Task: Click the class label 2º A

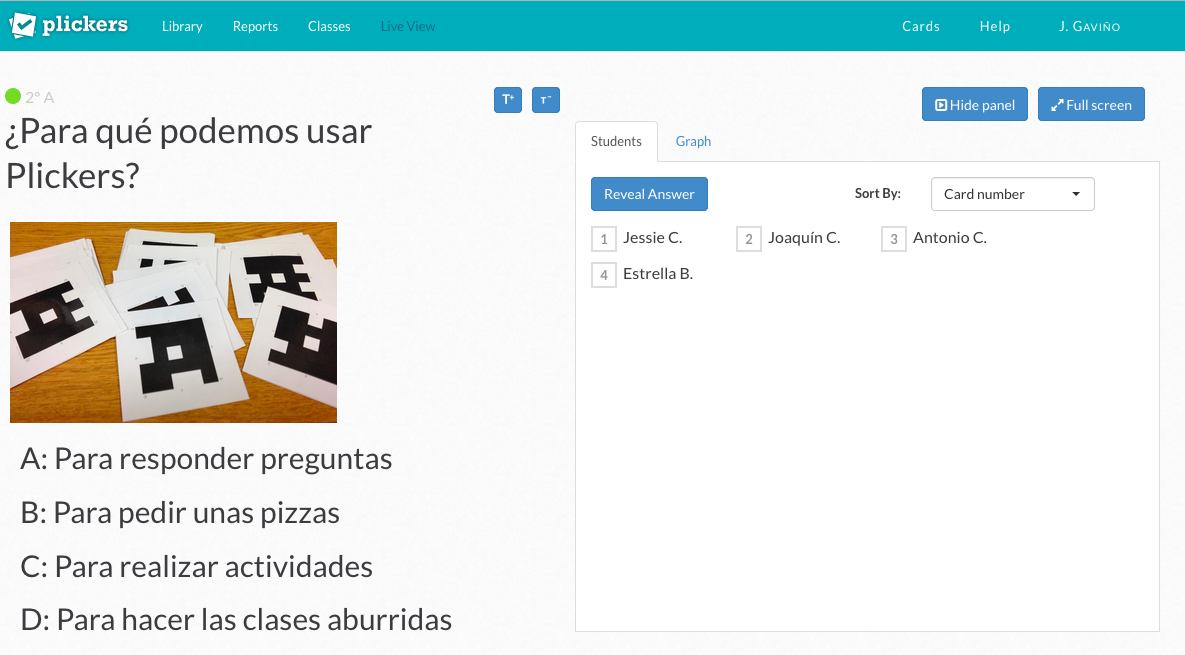Action: (x=39, y=97)
